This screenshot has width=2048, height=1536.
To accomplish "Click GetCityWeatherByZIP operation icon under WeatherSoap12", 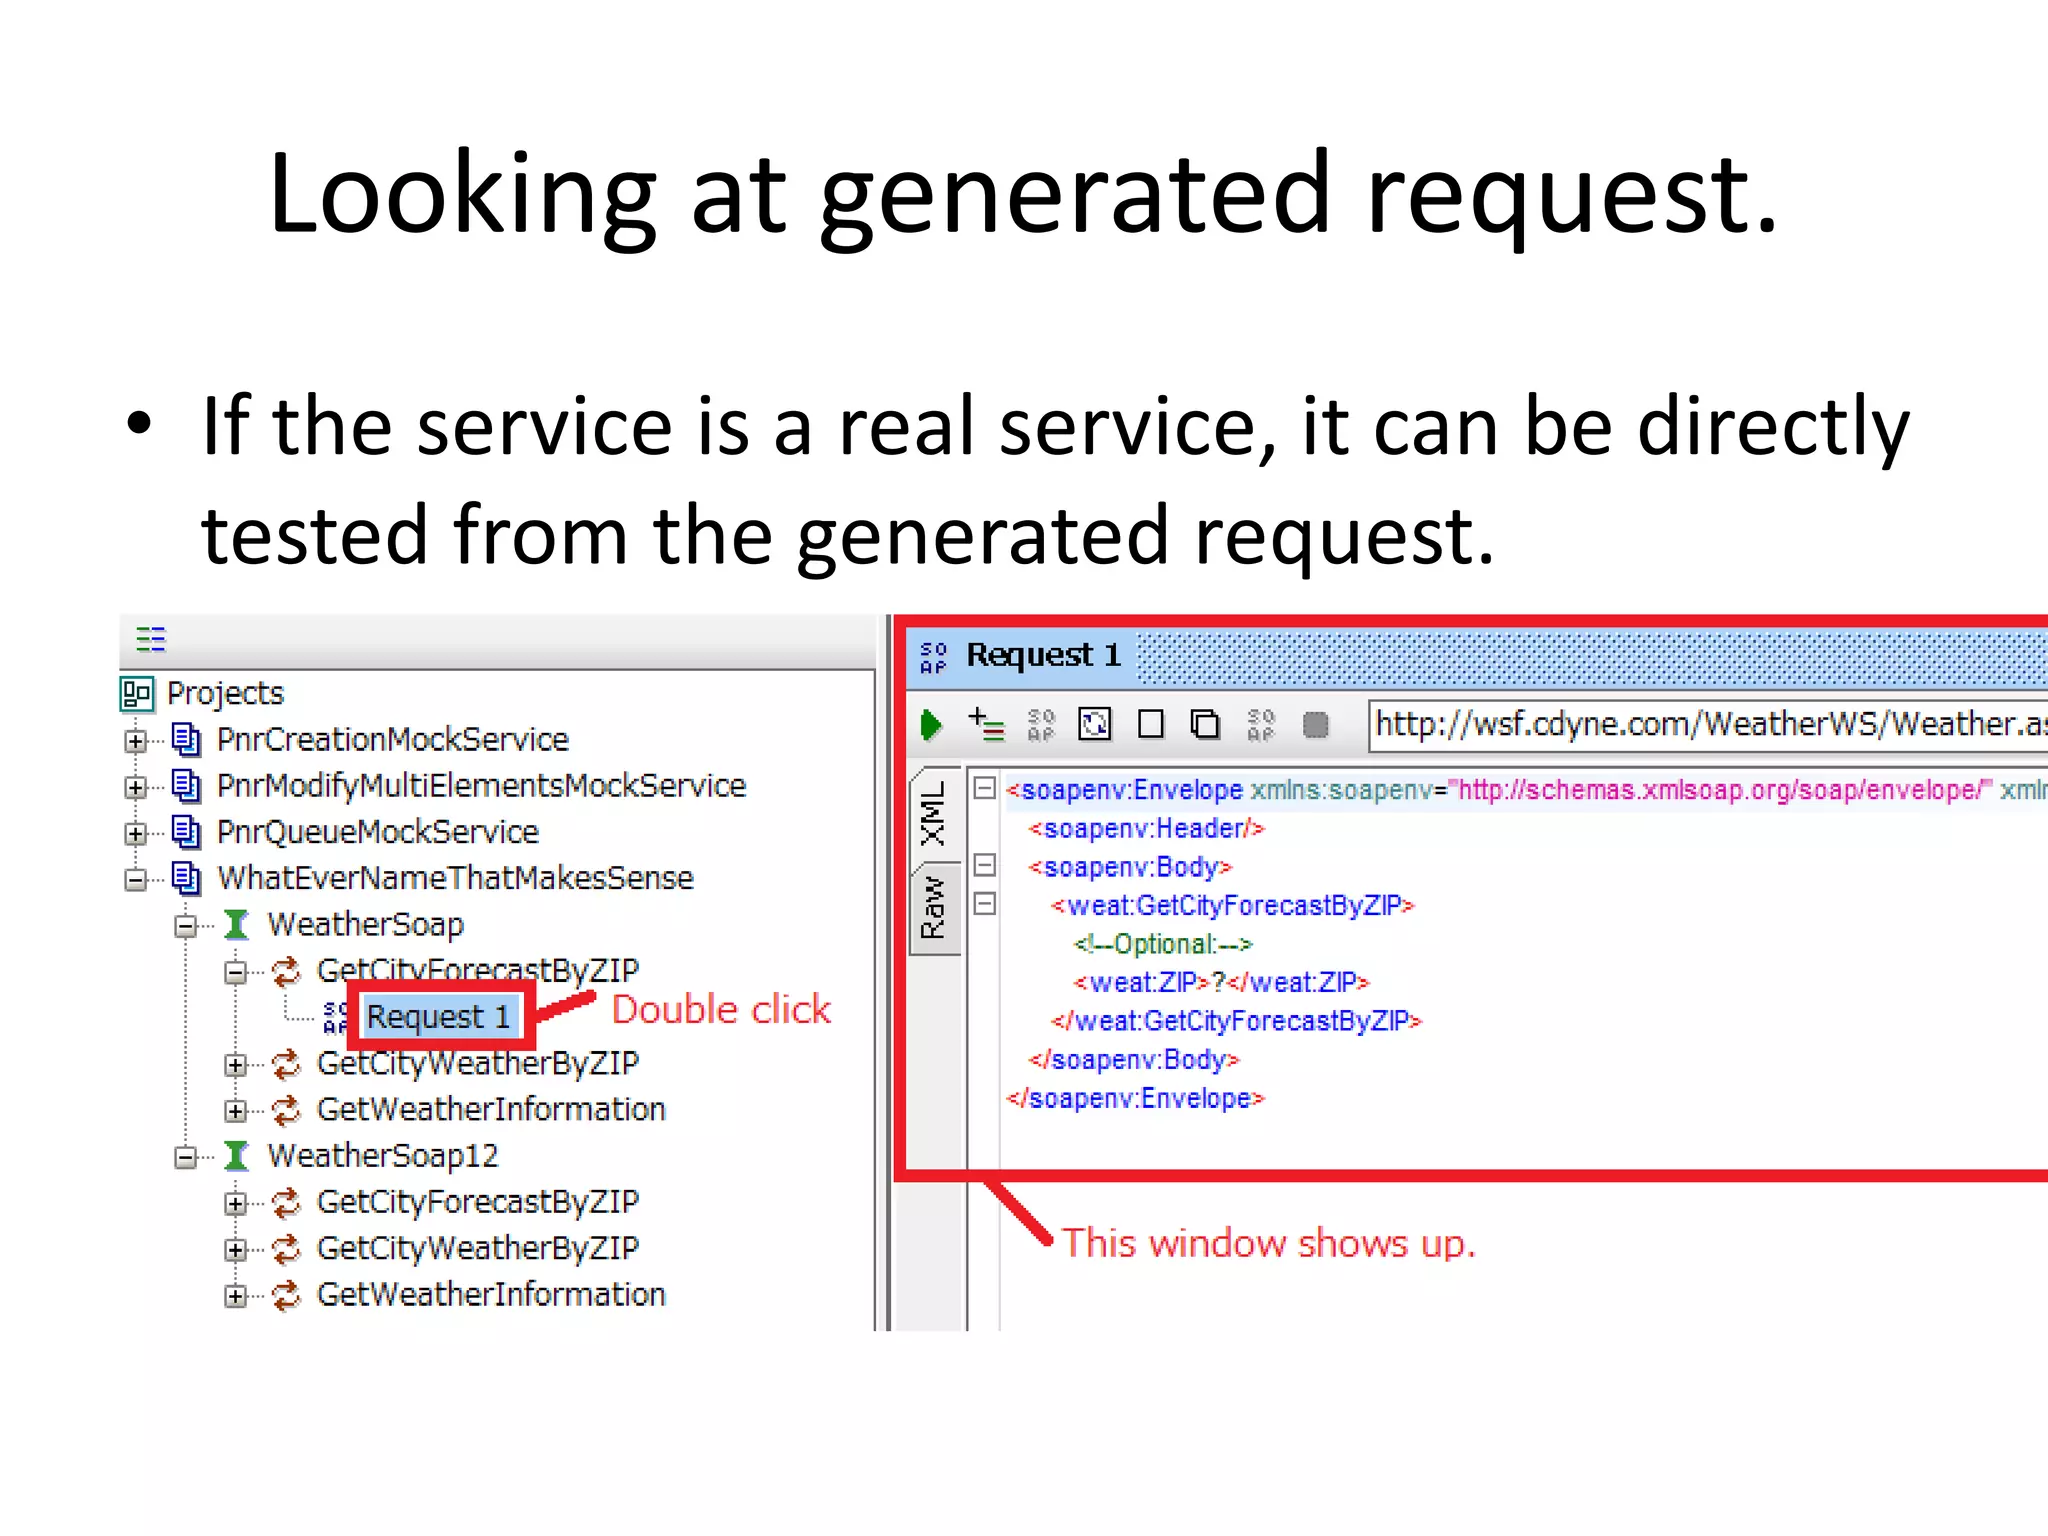I will (x=286, y=1248).
